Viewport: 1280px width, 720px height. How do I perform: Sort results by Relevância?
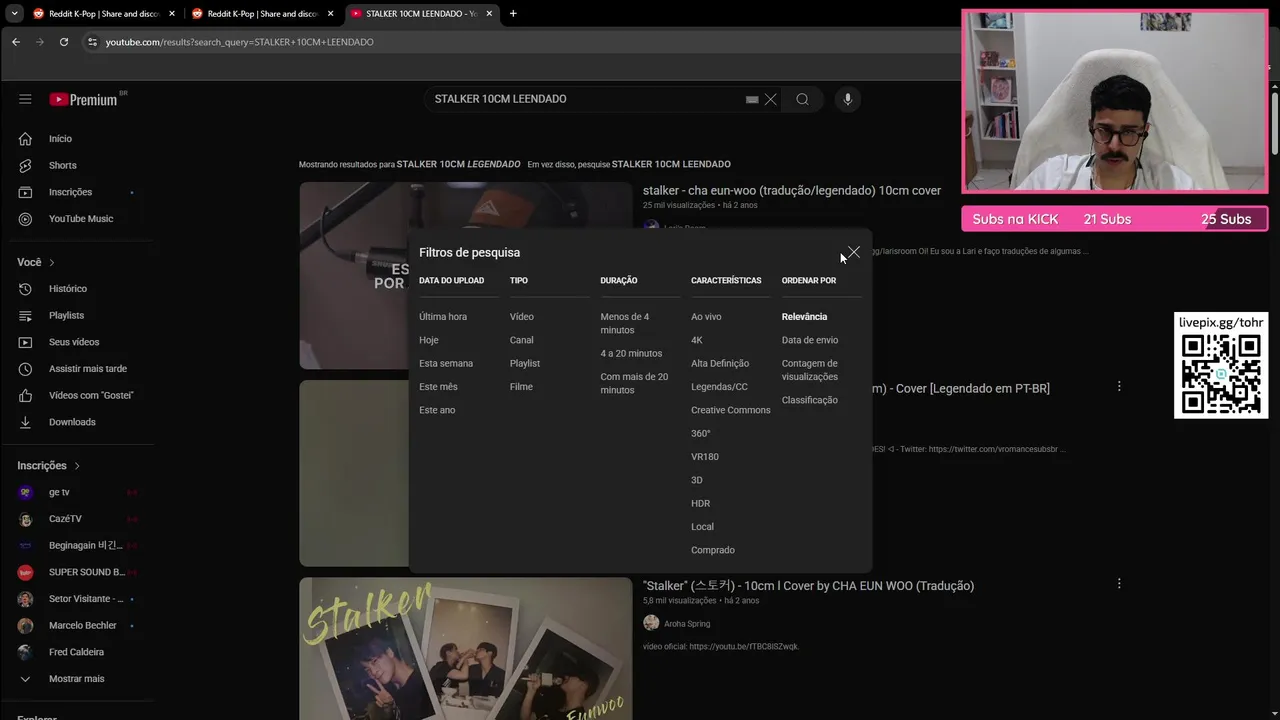(x=804, y=317)
